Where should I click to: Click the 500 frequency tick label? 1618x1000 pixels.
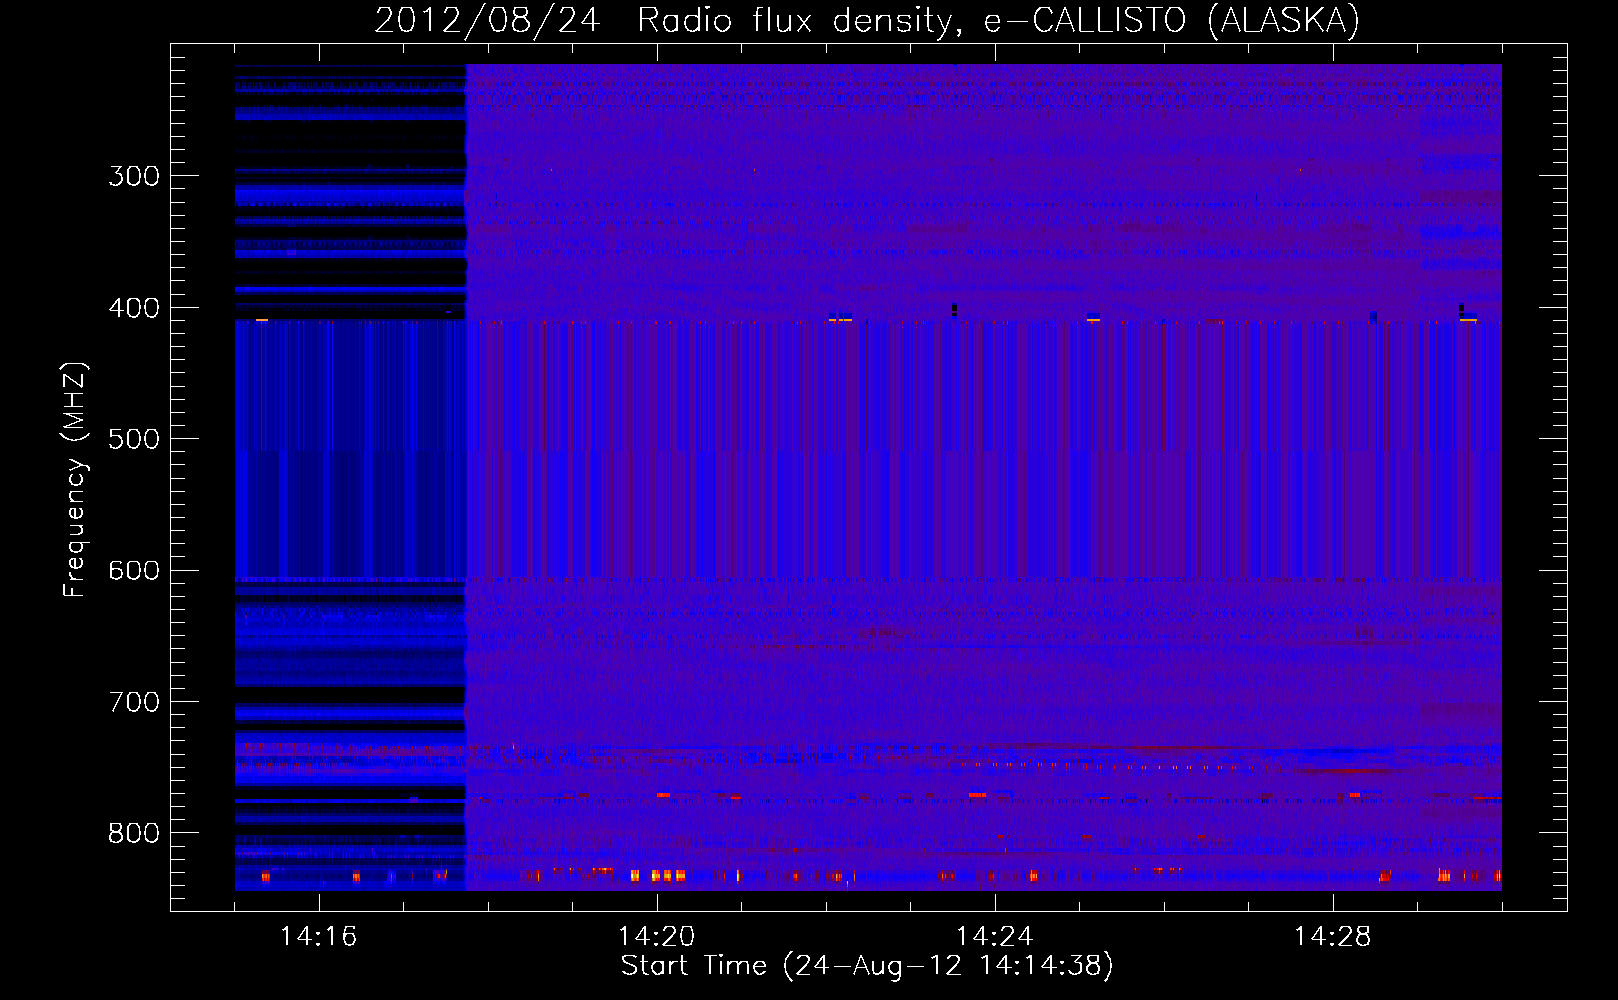tap(134, 439)
